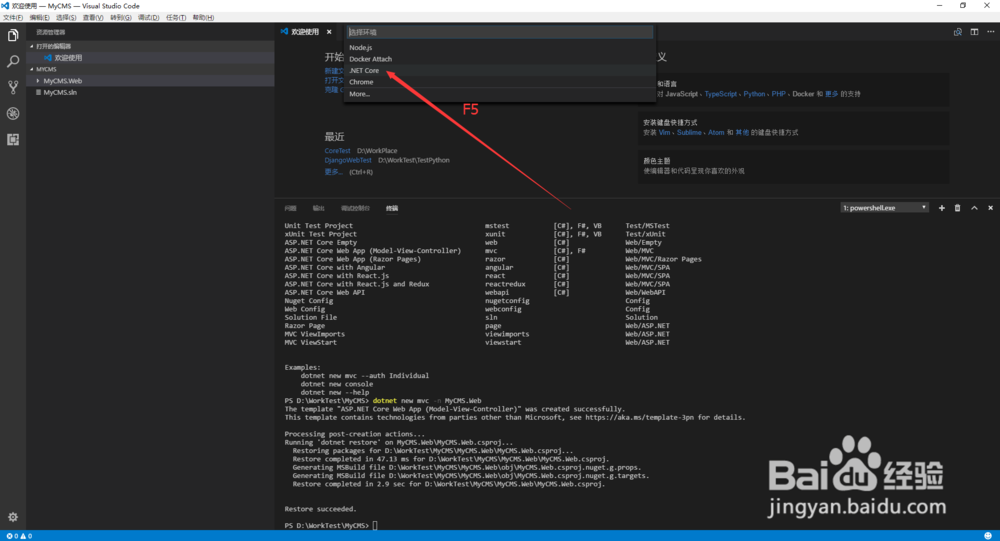Switch to the 输出 output panel tab
Image resolution: width=1000 pixels, height=541 pixels.
click(319, 209)
